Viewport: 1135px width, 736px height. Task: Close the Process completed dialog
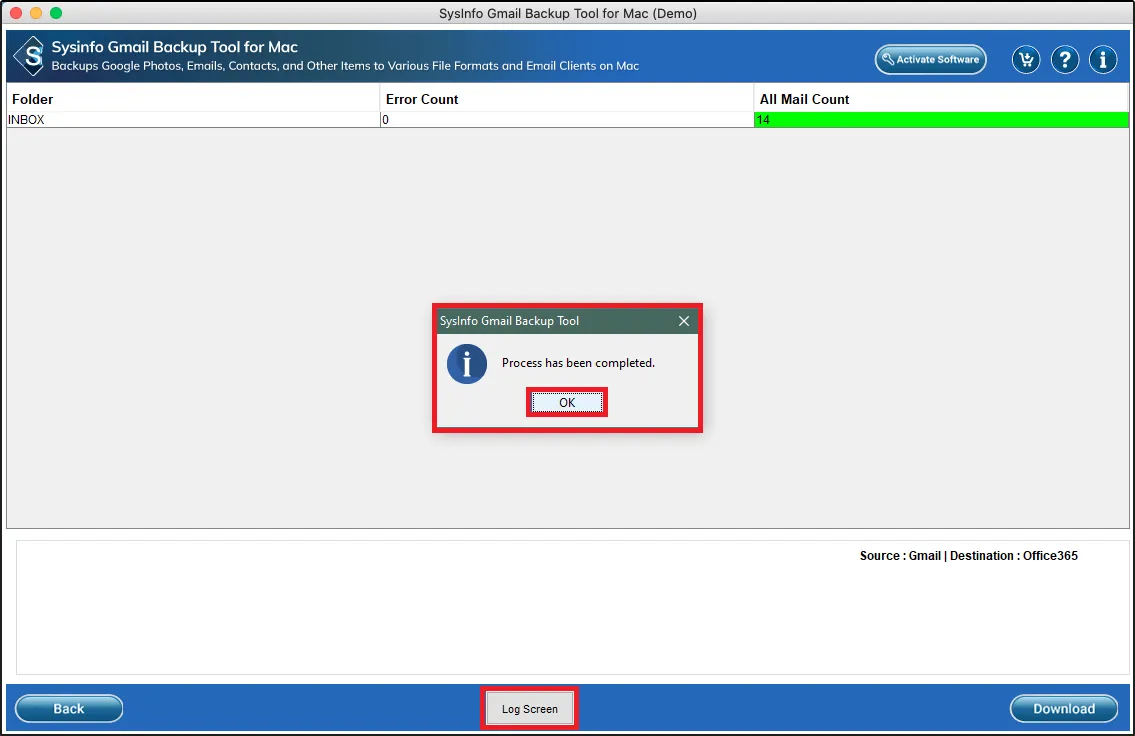pos(683,321)
